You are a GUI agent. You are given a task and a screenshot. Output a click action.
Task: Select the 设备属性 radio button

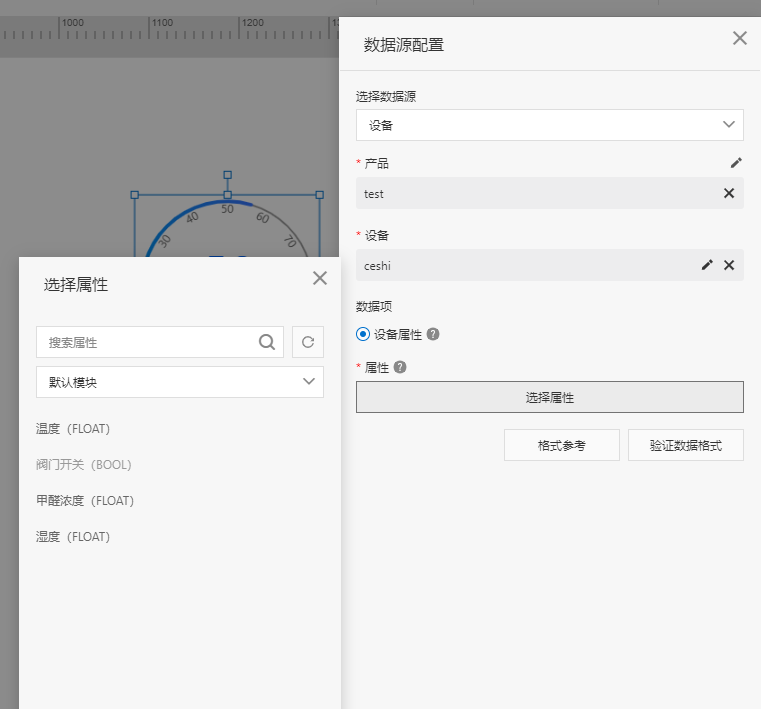click(x=363, y=334)
